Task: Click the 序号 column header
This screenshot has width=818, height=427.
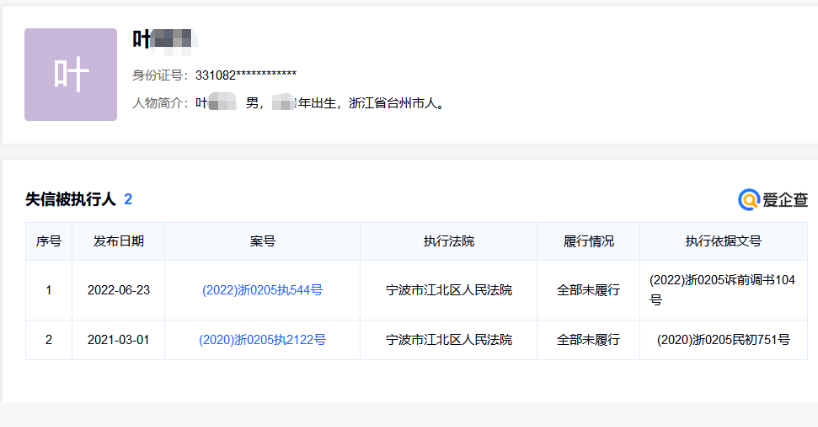Action: [49, 241]
